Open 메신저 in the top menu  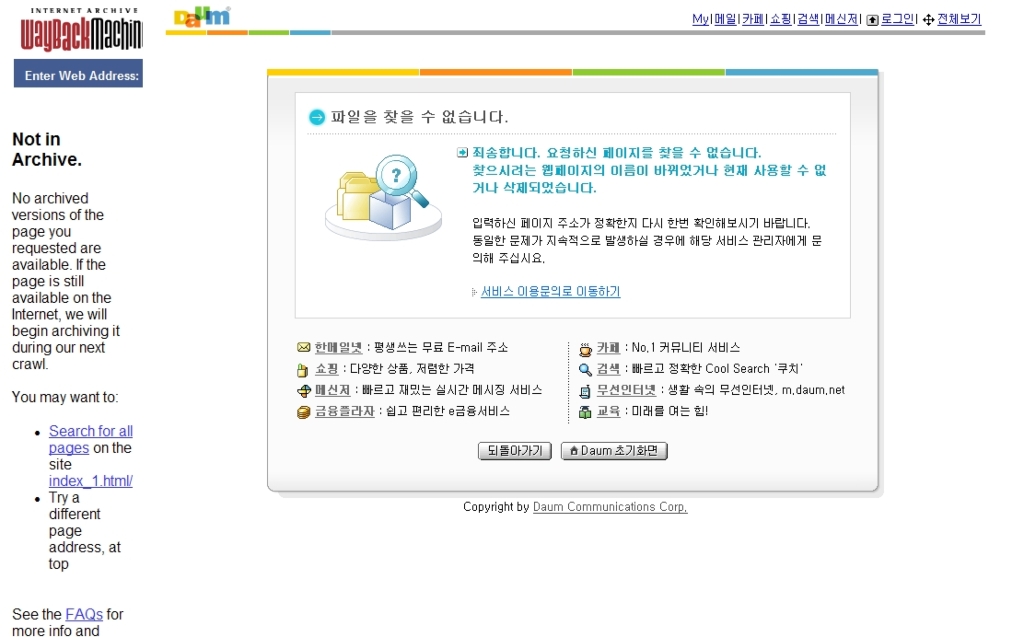[841, 20]
